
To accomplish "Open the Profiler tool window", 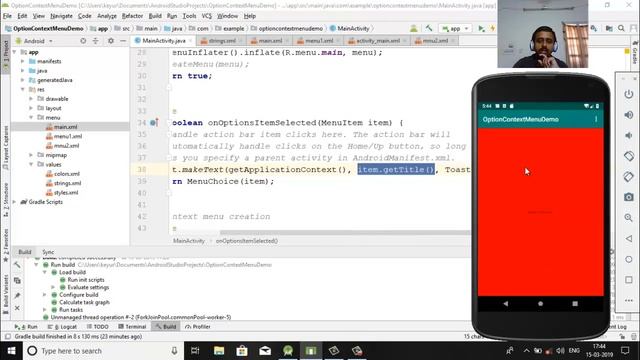I will coord(198,327).
